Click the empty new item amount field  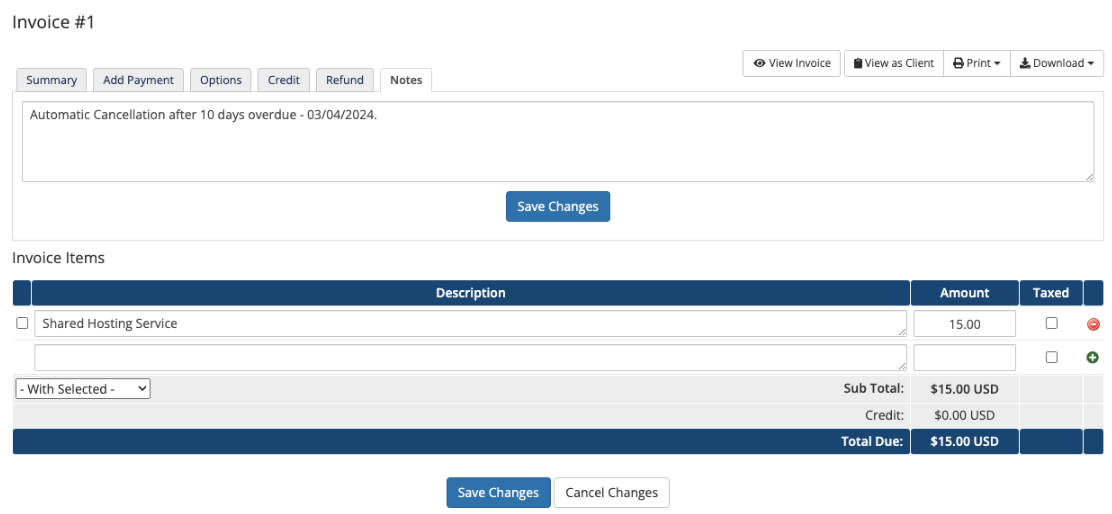(964, 357)
